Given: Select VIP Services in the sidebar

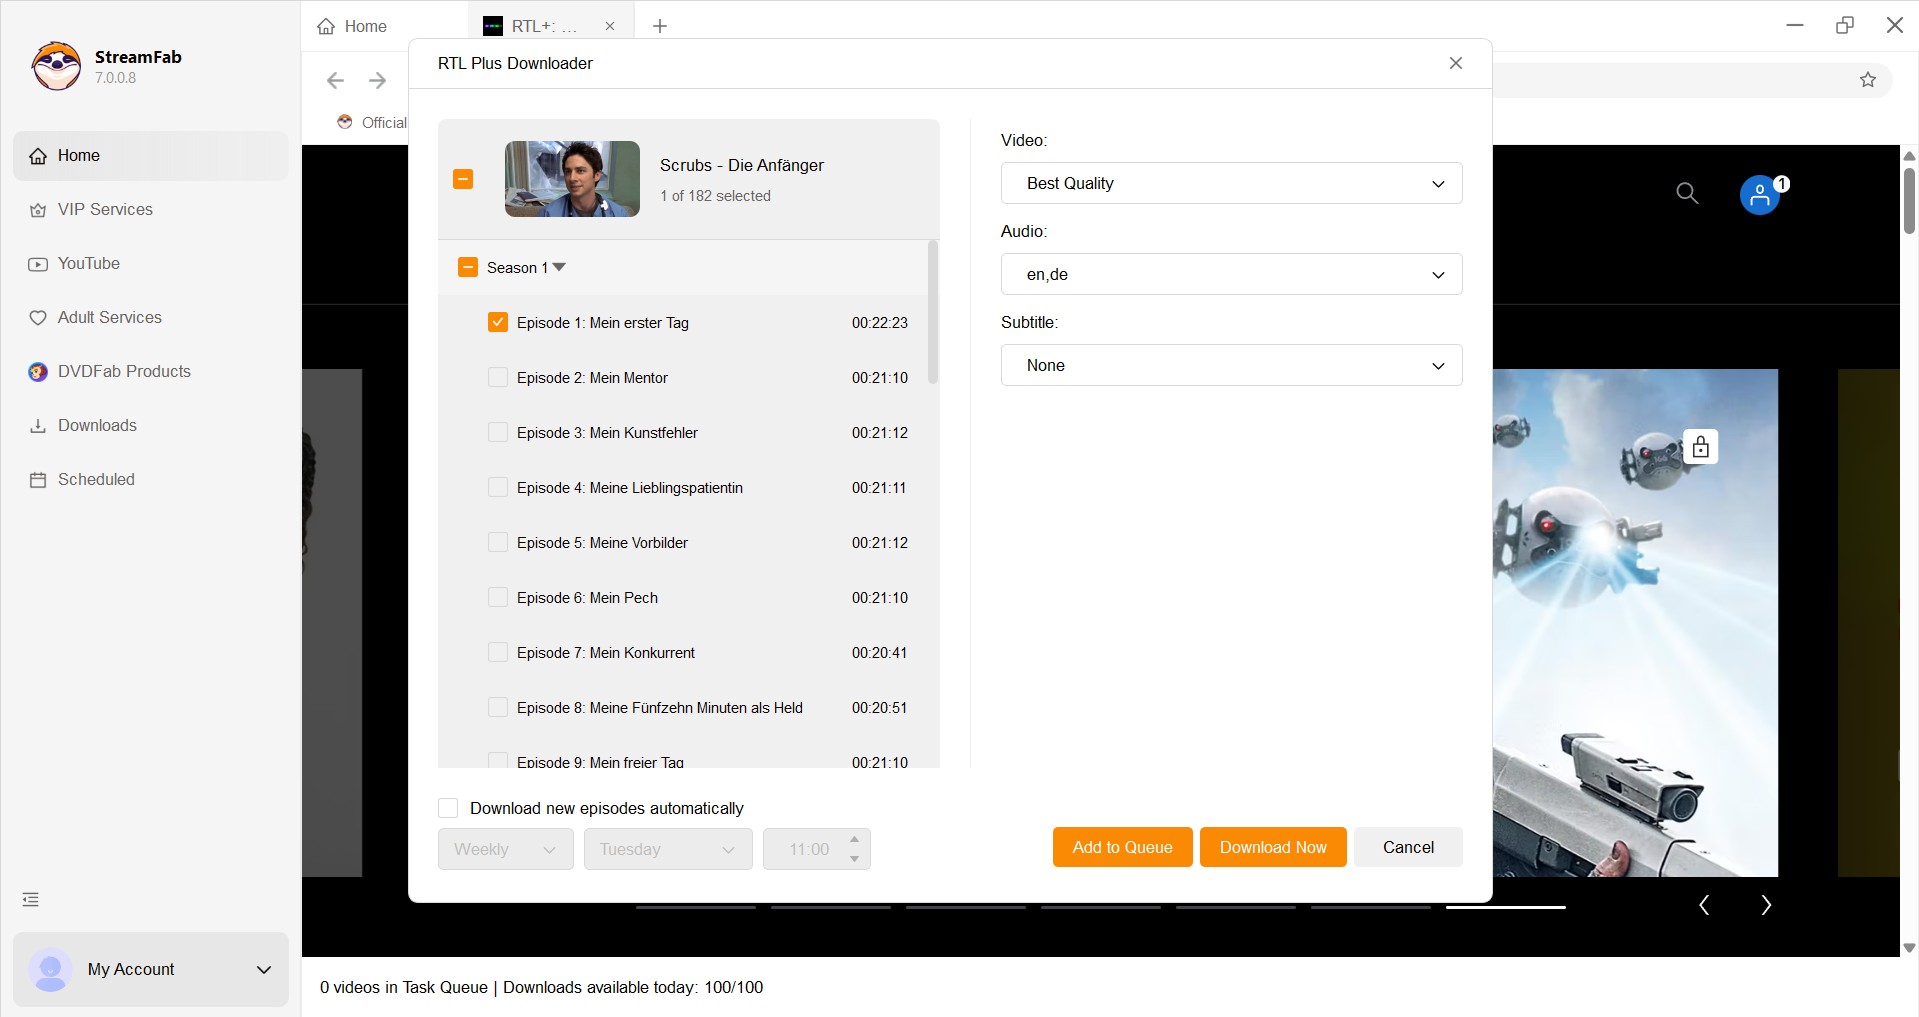Looking at the screenshot, I should click(104, 209).
